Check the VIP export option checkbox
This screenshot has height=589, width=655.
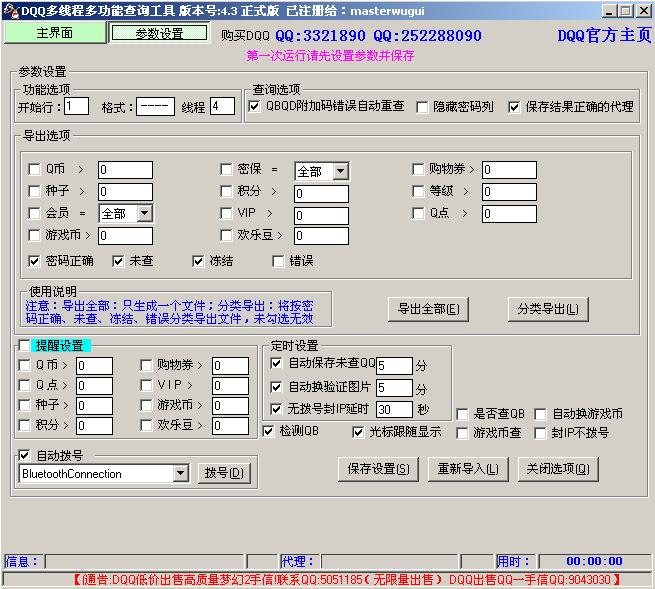pyautogui.click(x=226, y=213)
